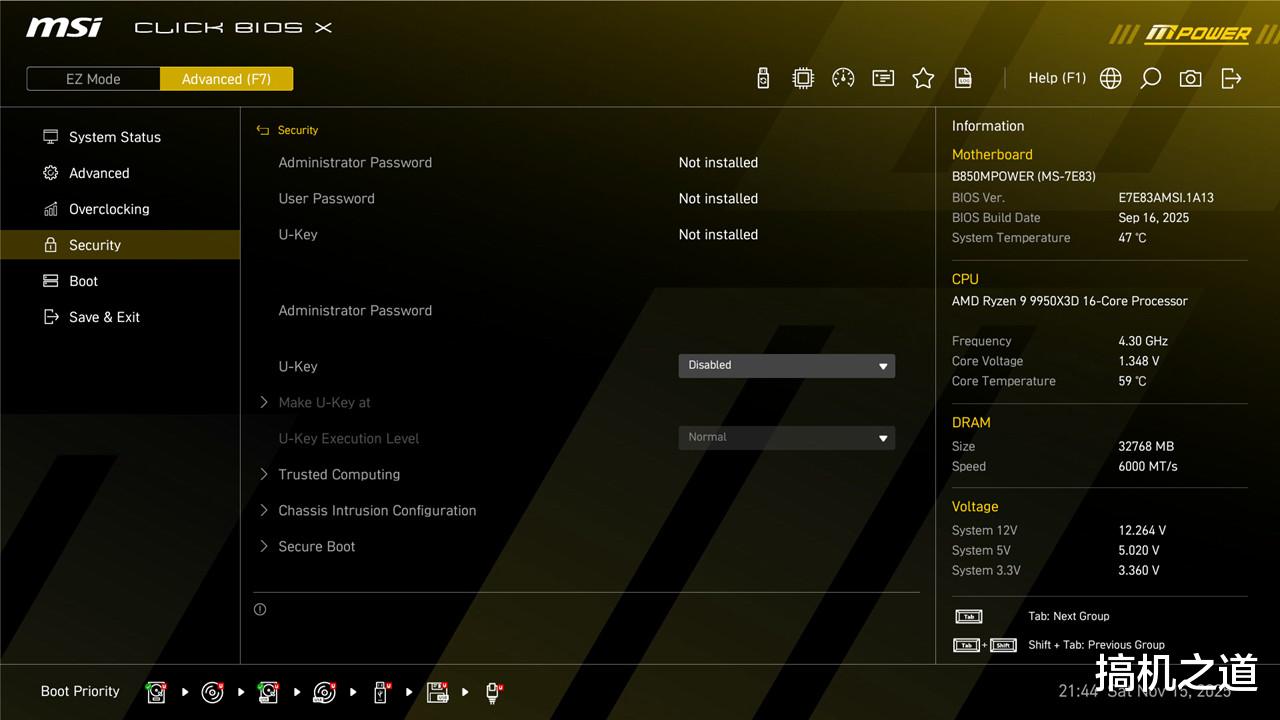The image size is (1280, 720).
Task: Open Save & Exit
Action: point(120,317)
